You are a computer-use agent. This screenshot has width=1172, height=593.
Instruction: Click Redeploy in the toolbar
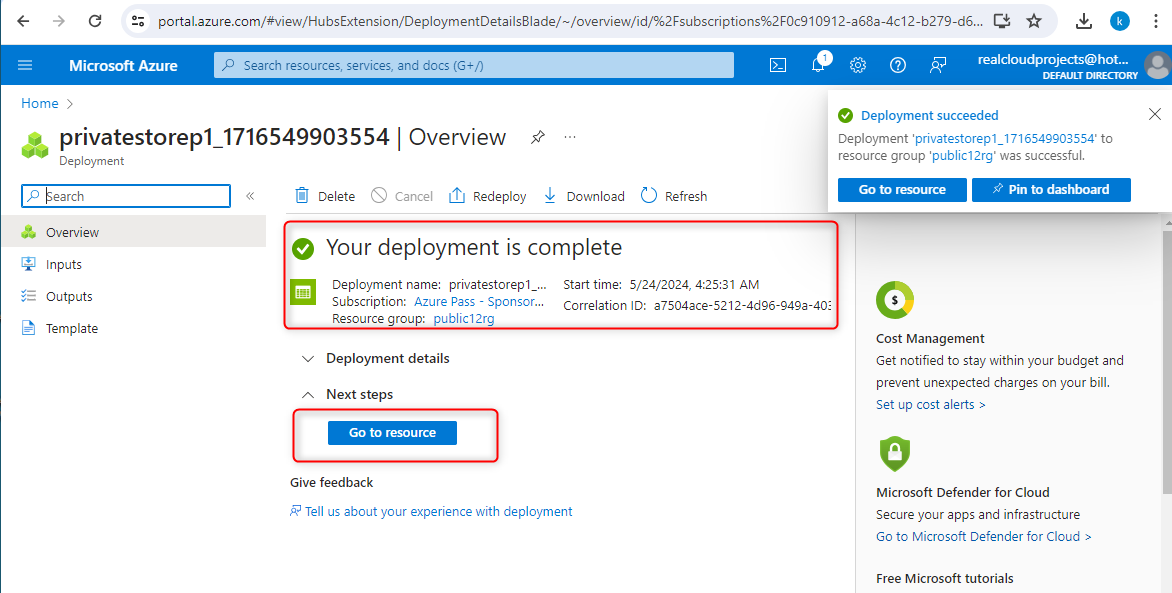487,196
